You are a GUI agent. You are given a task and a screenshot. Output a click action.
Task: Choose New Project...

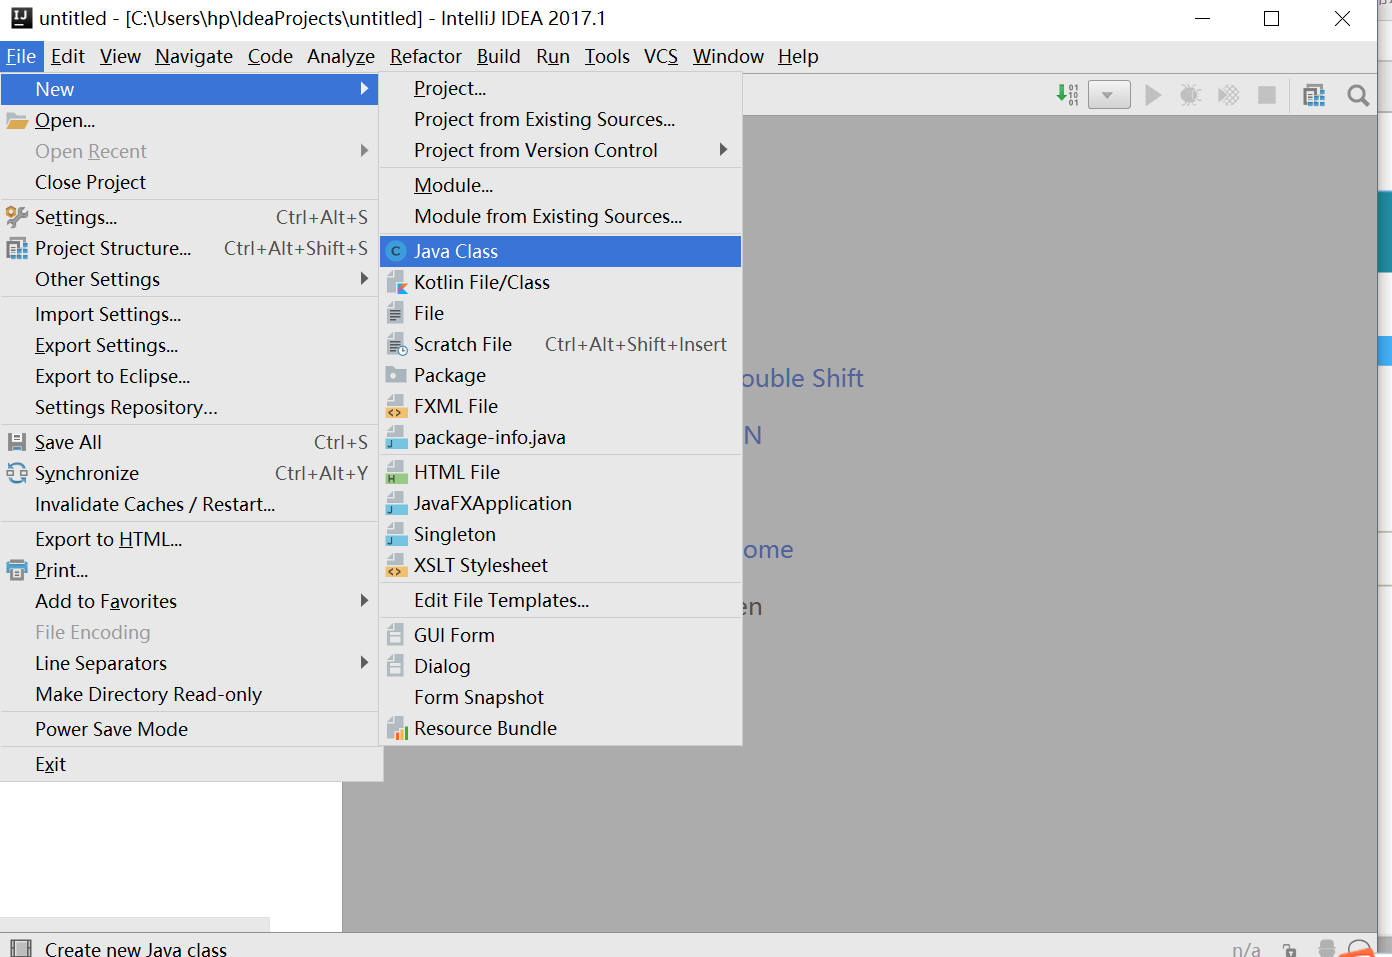pos(560,88)
